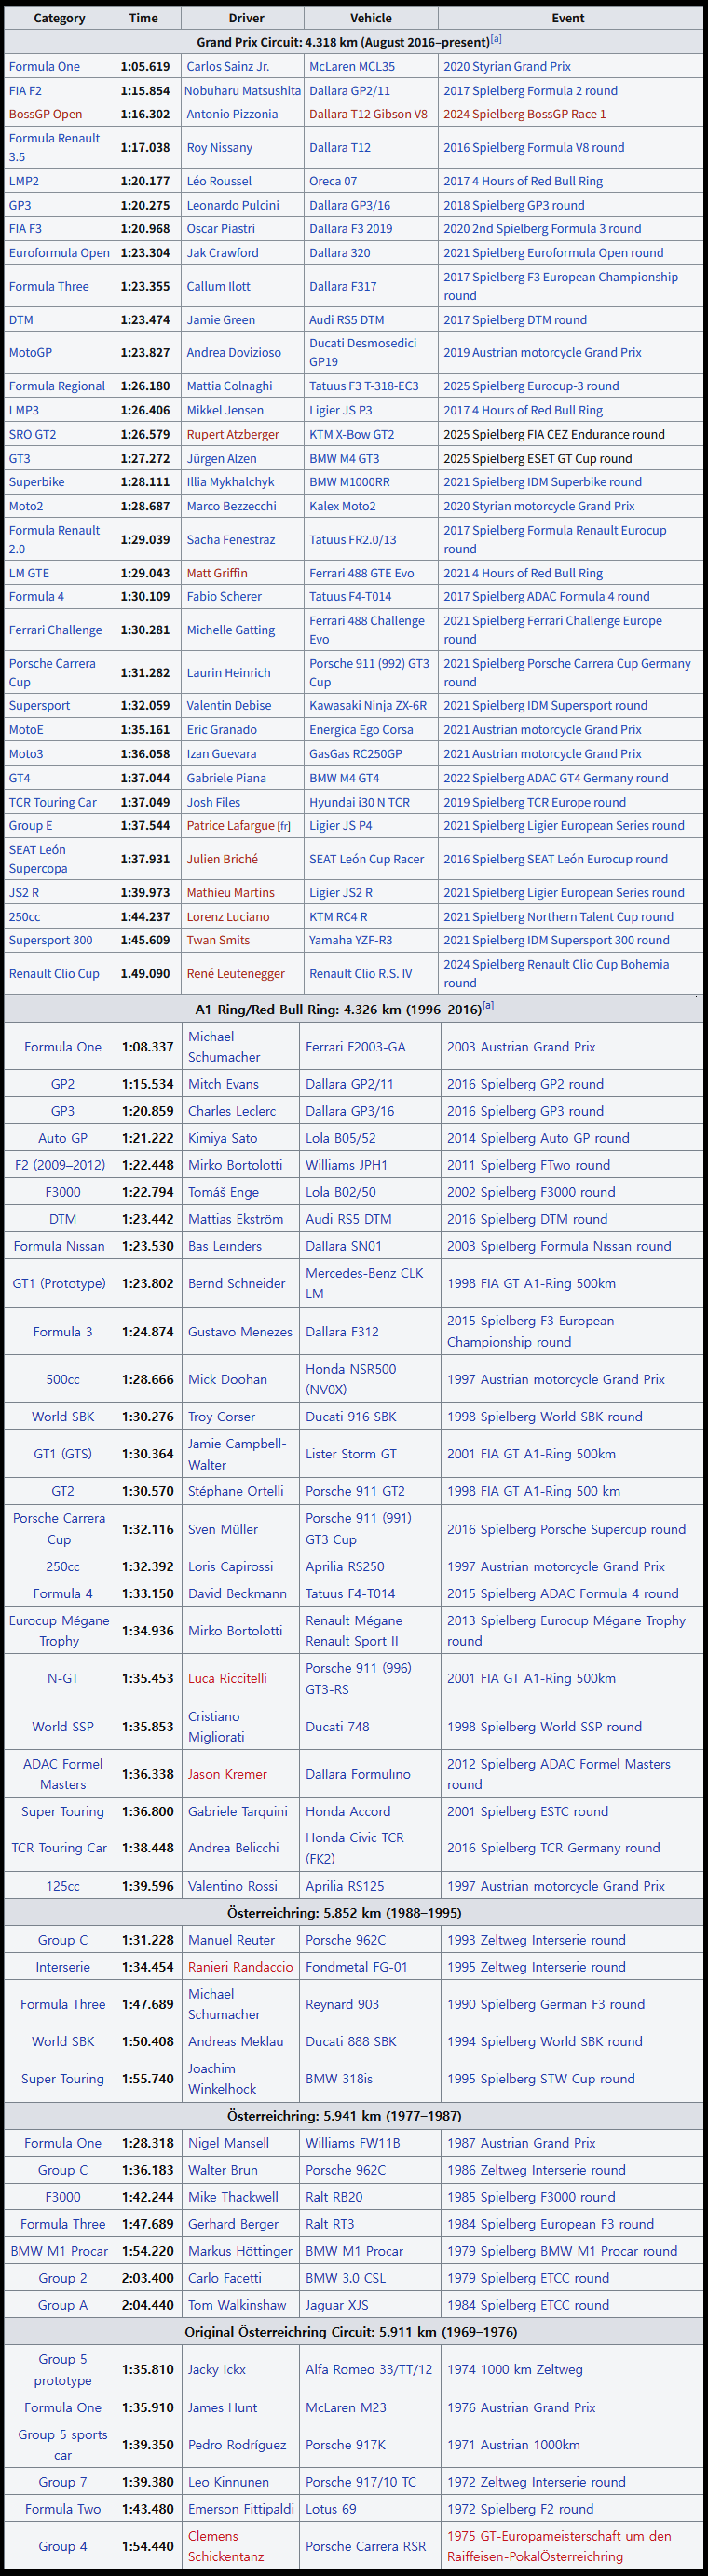Open the Nigel Mansell driver link
This screenshot has height=2576, width=708.
(x=229, y=2145)
